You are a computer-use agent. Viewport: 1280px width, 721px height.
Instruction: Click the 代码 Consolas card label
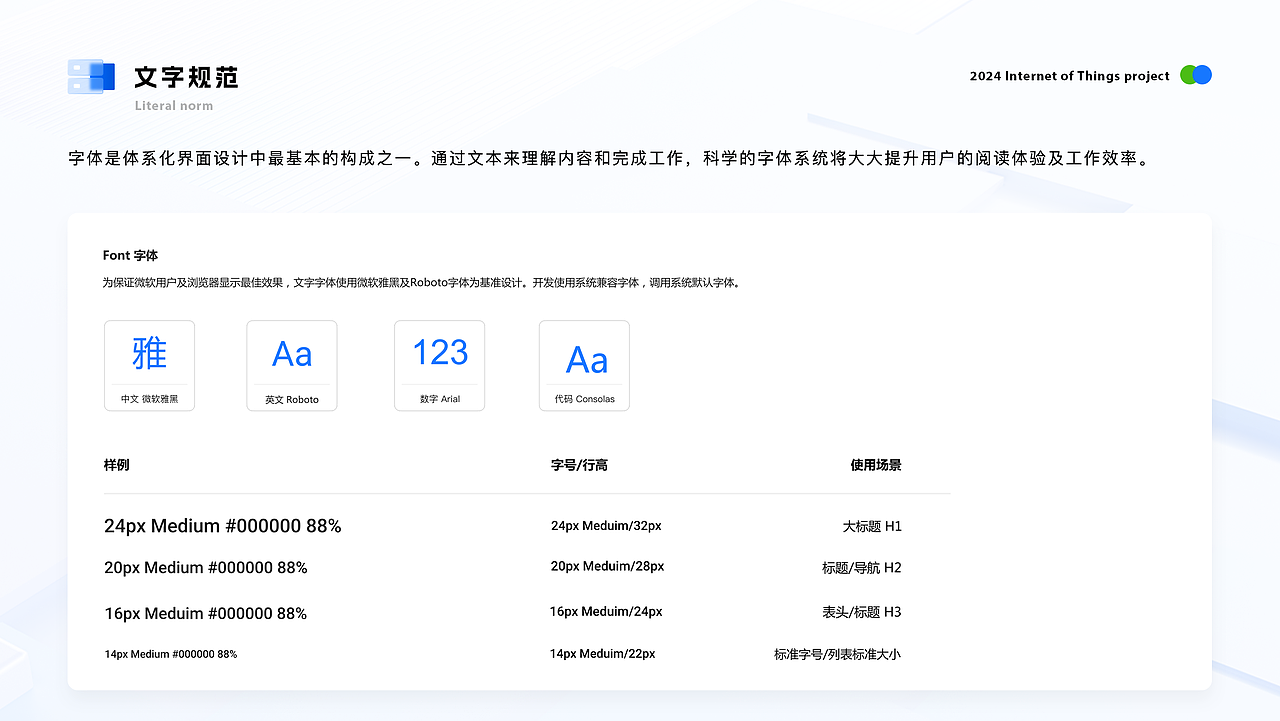tap(585, 399)
